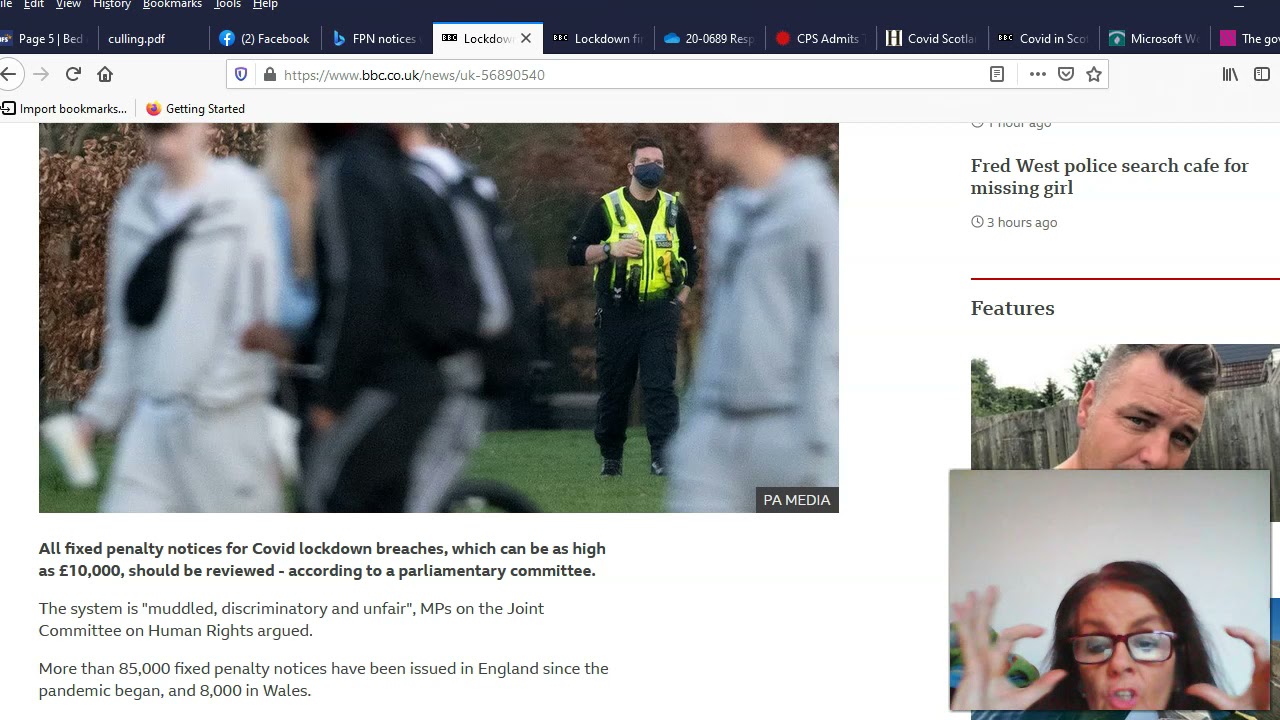Reload the current page
Image resolution: width=1280 pixels, height=720 pixels.
[73, 74]
